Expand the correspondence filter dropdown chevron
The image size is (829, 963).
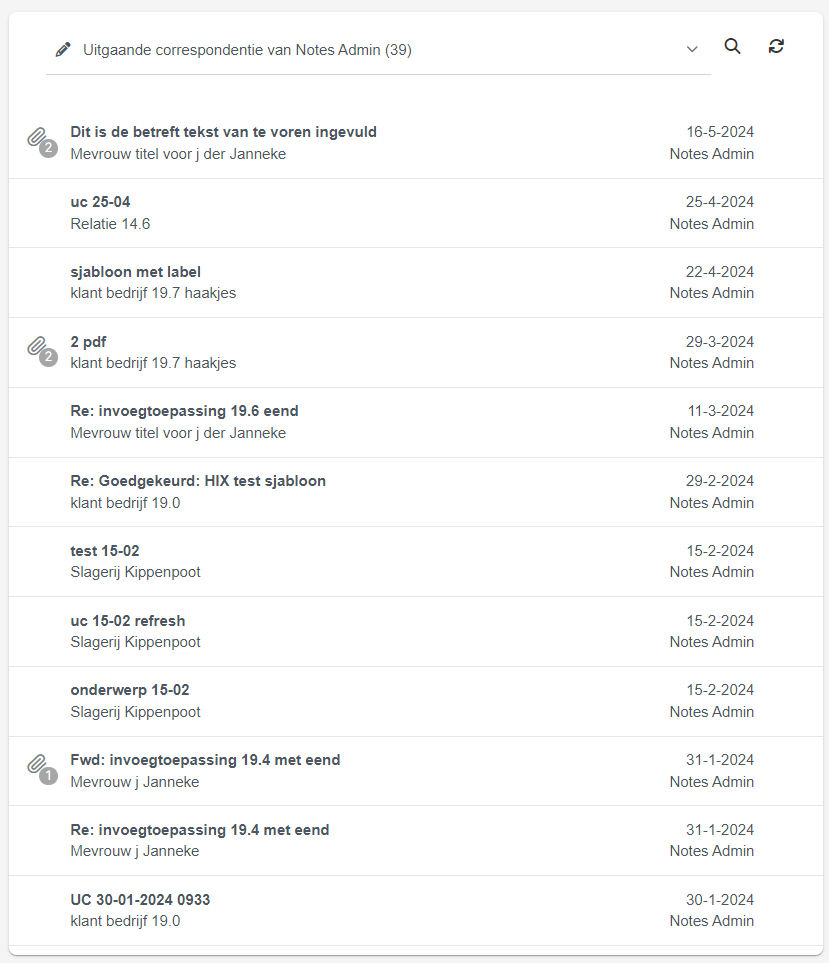point(692,49)
